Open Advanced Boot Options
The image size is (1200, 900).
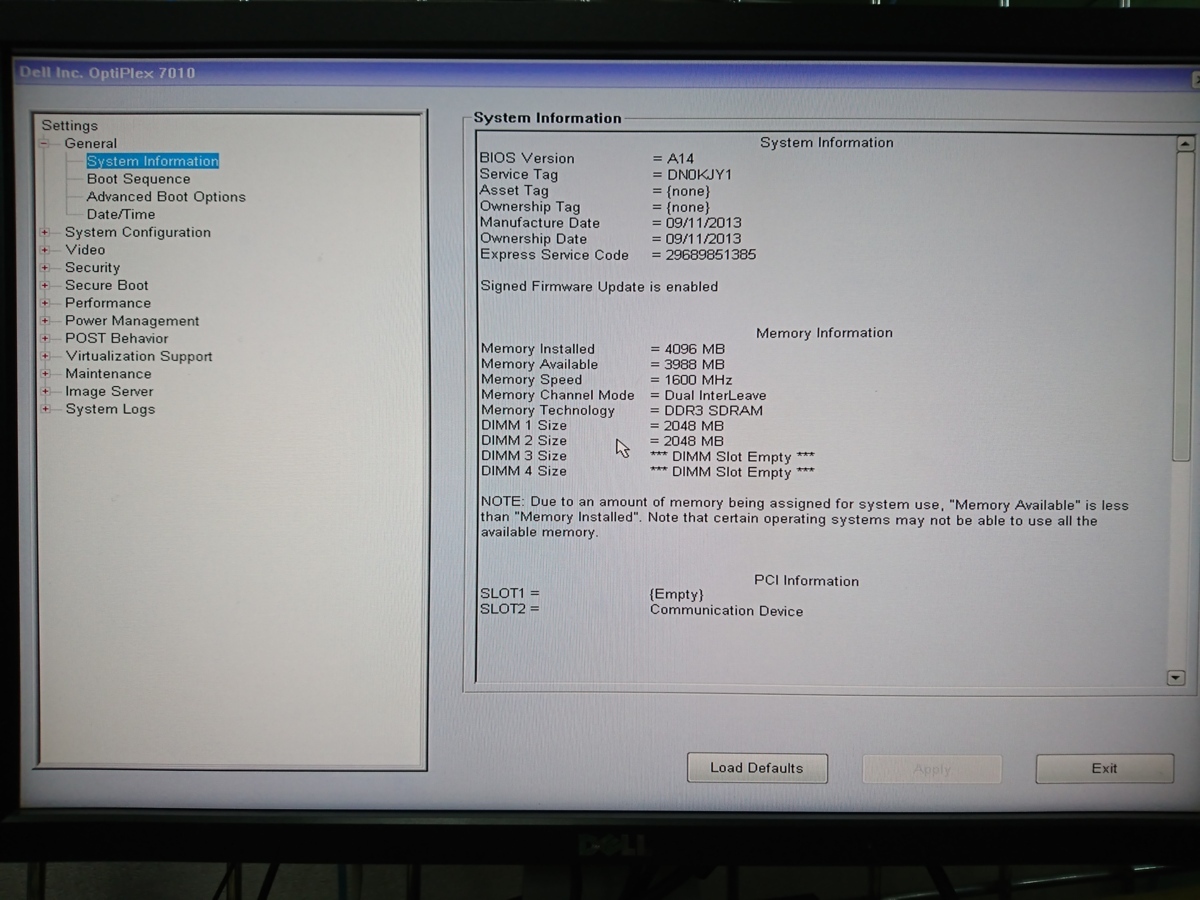tap(166, 197)
